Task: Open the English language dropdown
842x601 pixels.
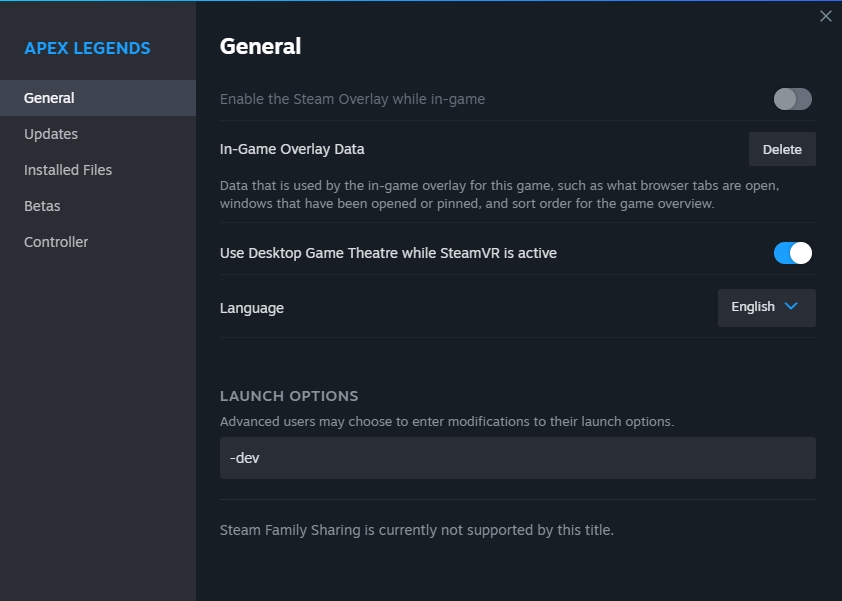Action: (x=766, y=308)
